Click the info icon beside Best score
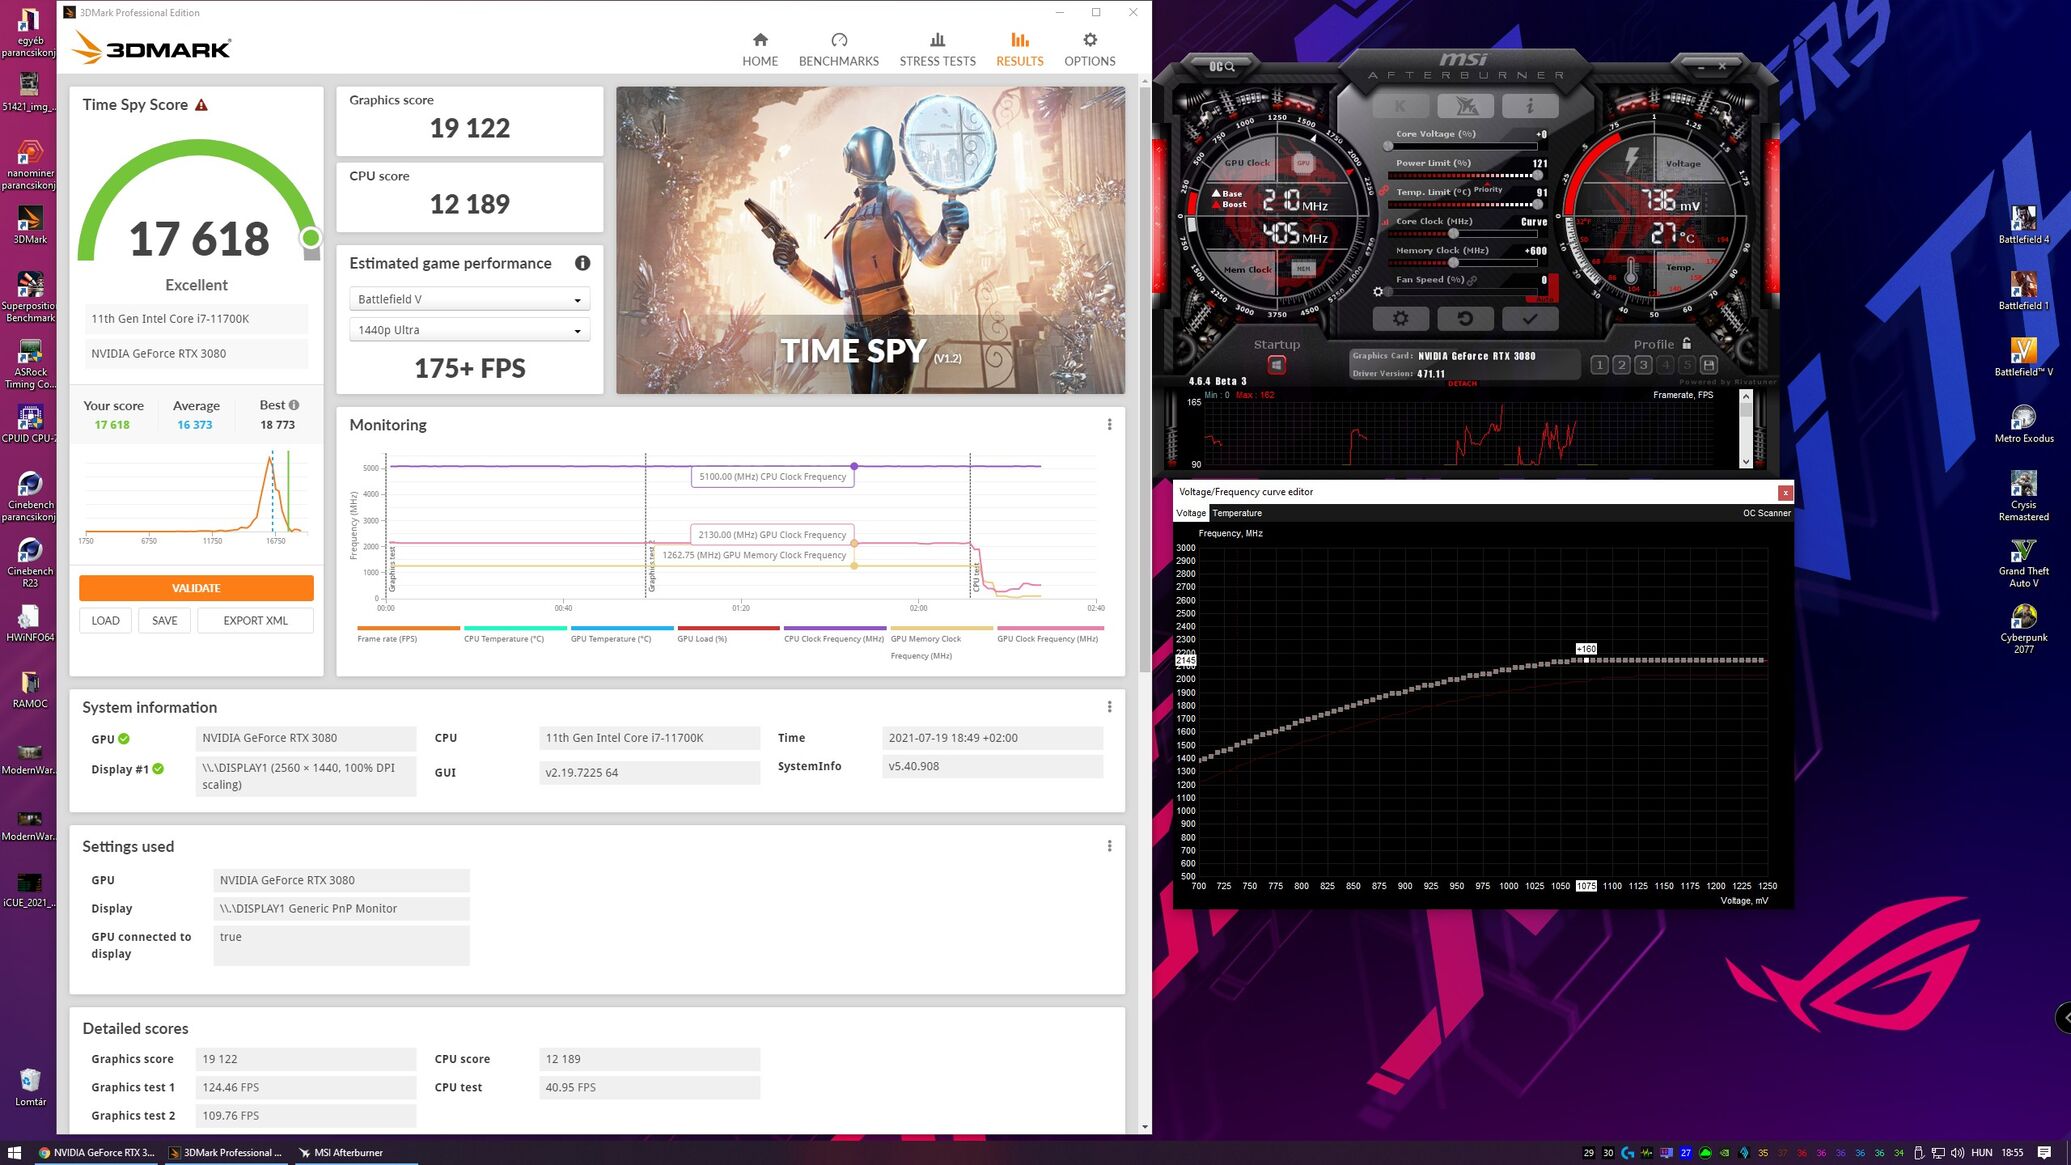The image size is (2071, 1165). pos(294,405)
